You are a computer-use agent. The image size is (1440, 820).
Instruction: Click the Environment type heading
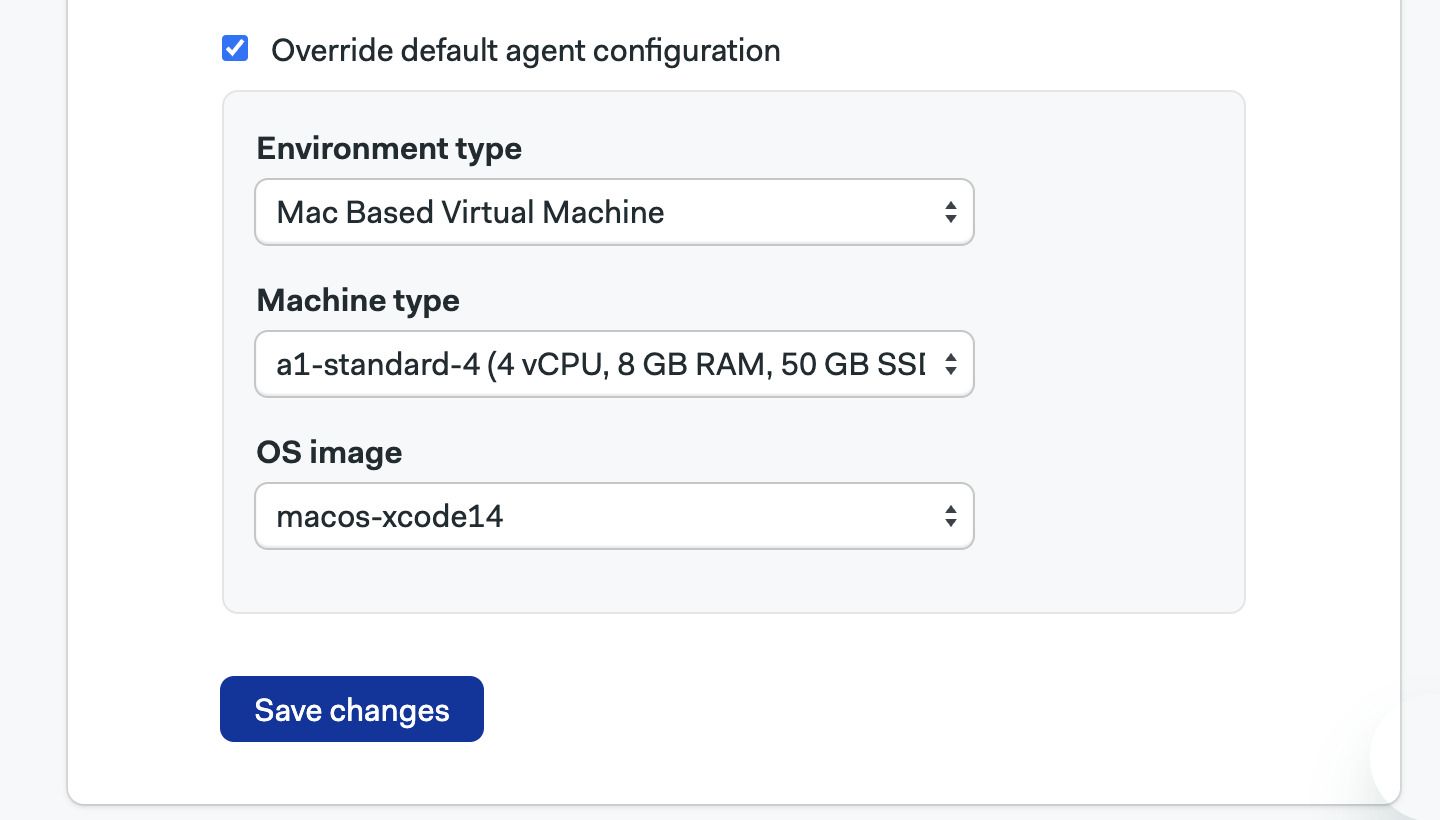click(389, 149)
